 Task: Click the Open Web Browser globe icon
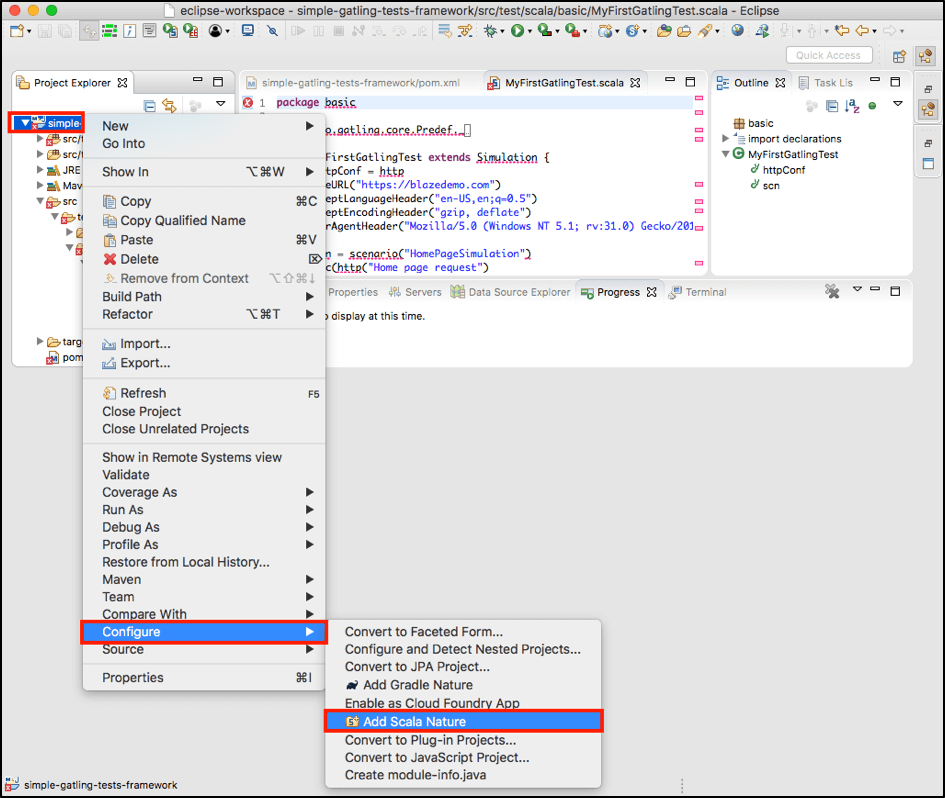tap(737, 31)
